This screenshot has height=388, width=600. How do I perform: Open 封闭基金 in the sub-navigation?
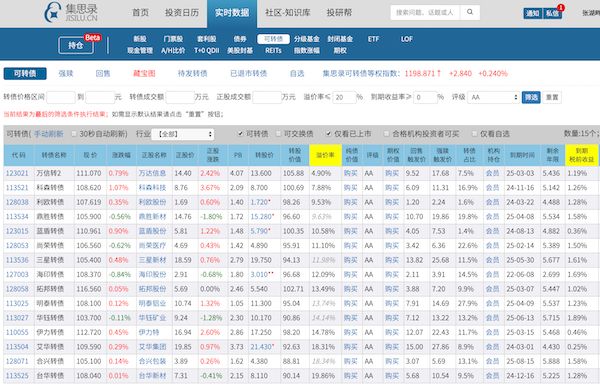[x=340, y=39]
